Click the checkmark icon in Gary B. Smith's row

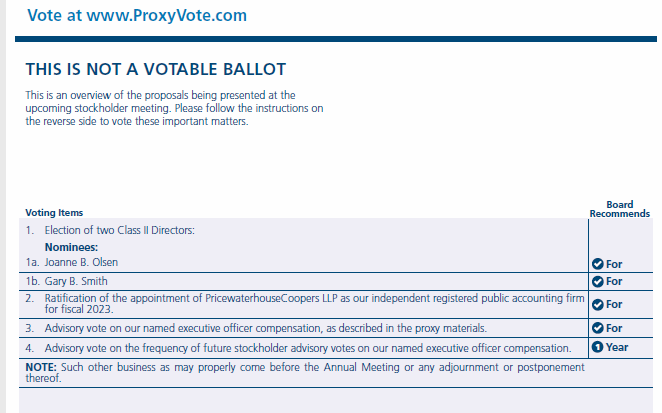click(x=598, y=281)
